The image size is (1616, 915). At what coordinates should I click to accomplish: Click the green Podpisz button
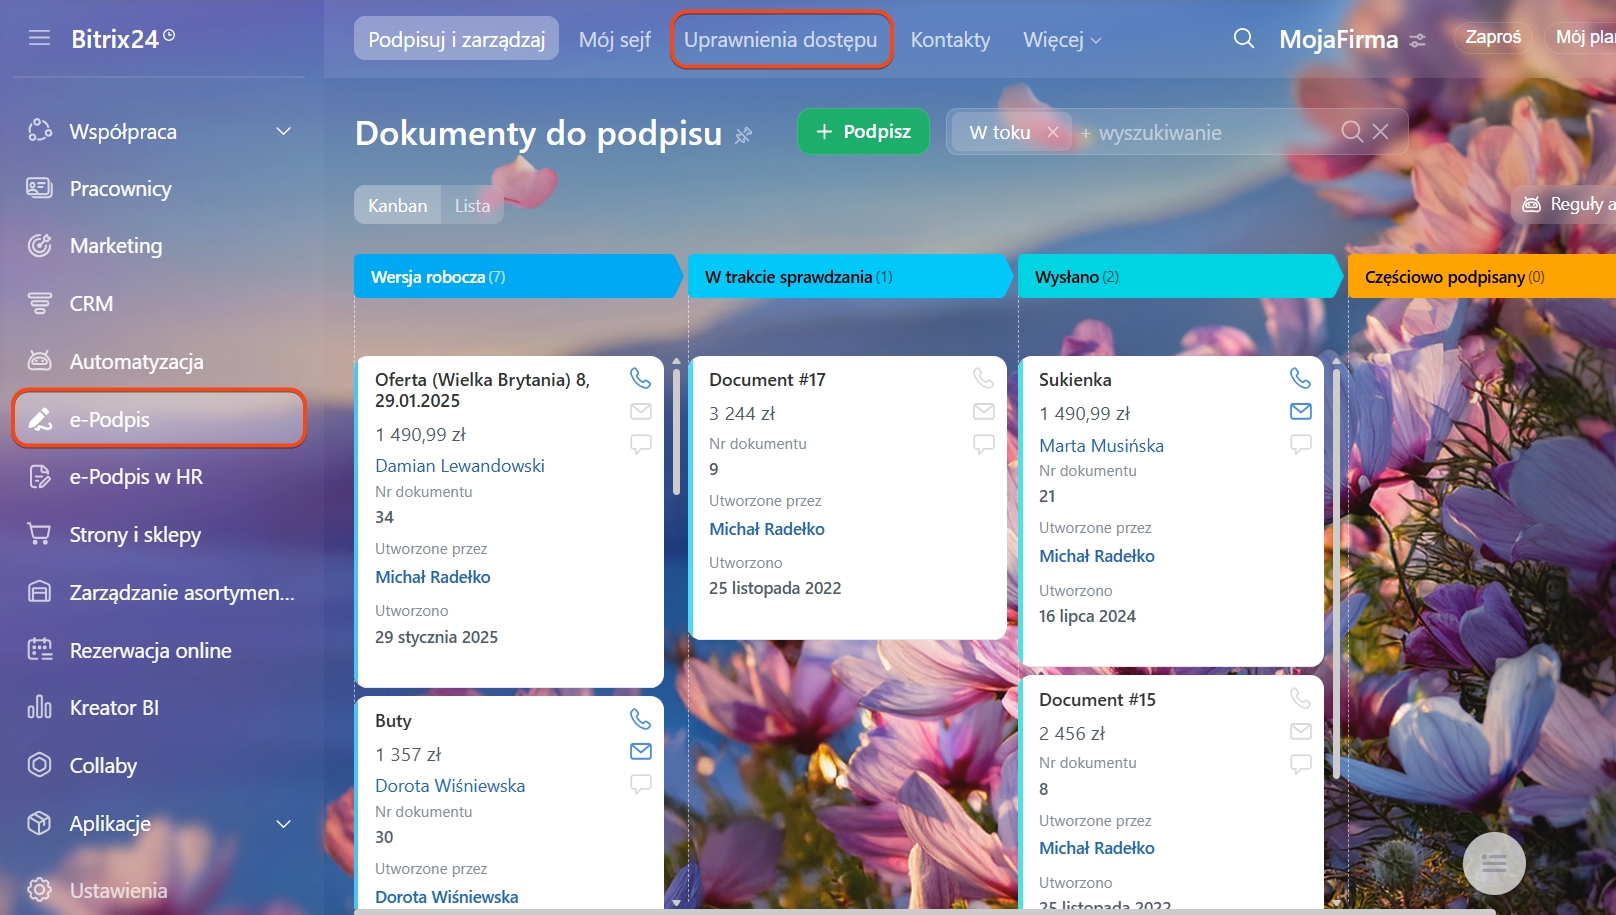click(863, 132)
